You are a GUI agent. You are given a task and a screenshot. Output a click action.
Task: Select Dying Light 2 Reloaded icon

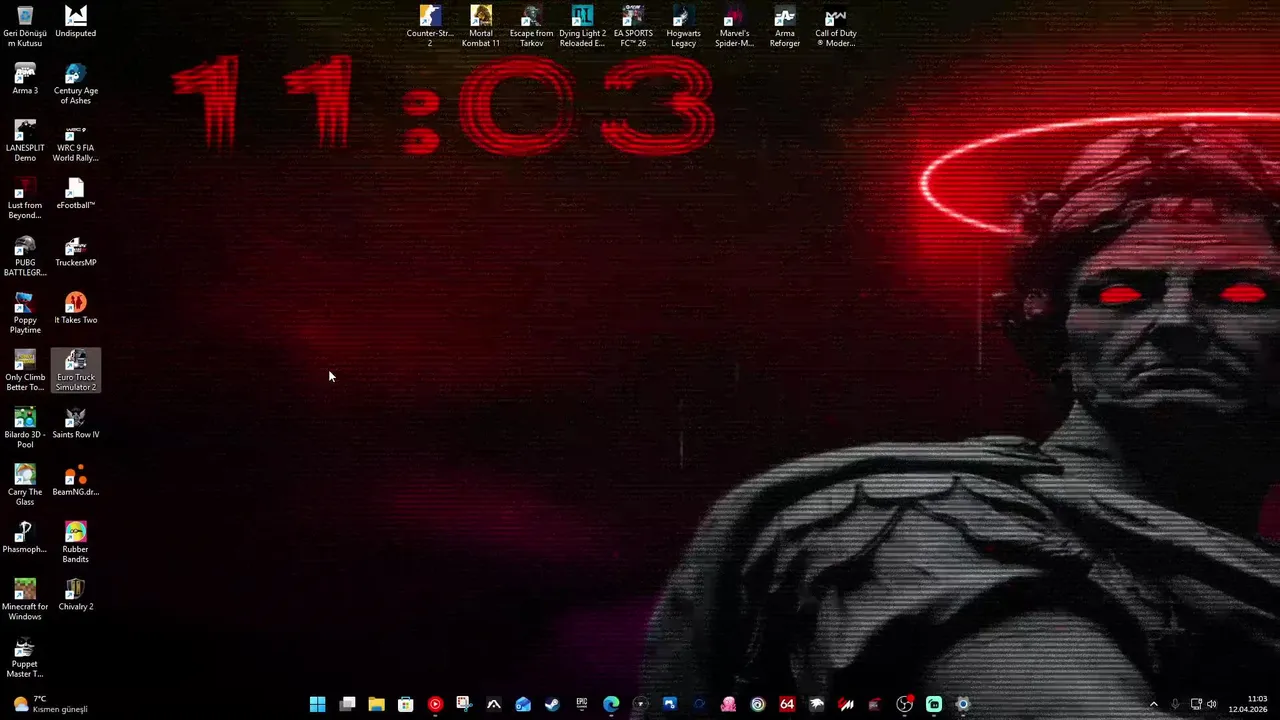tap(582, 26)
